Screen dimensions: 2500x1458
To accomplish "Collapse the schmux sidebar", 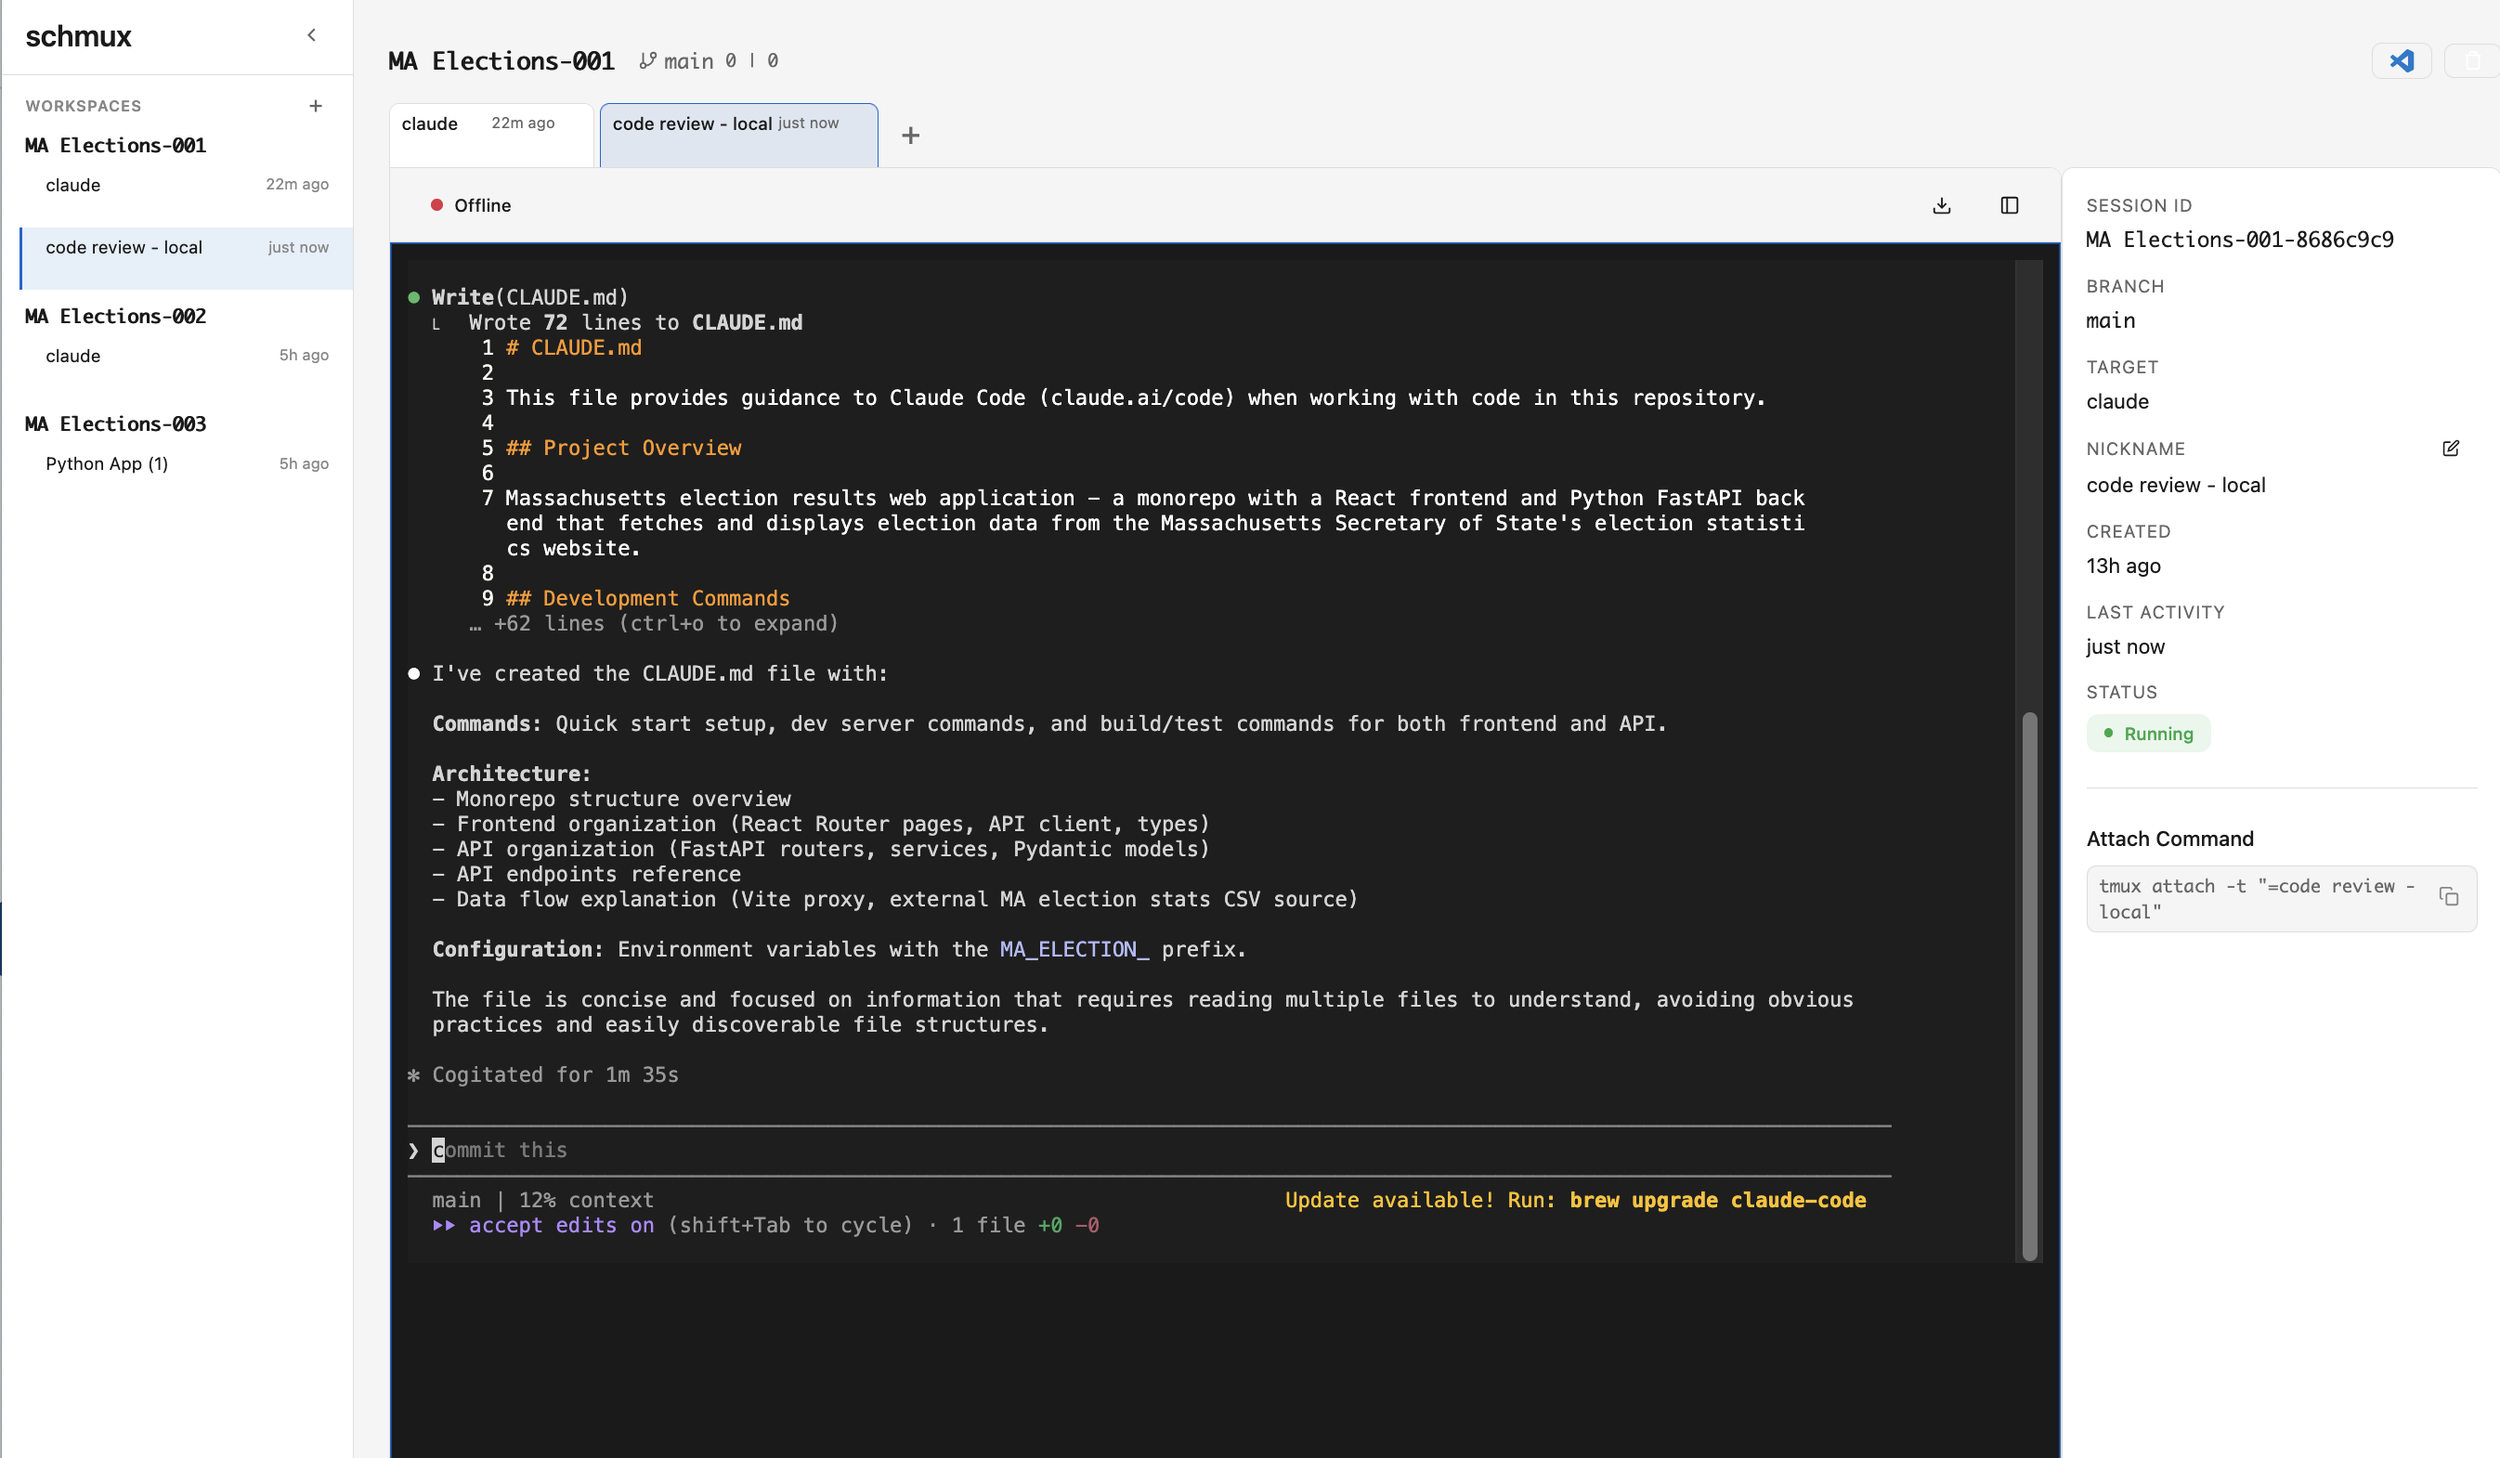I will point(311,35).
